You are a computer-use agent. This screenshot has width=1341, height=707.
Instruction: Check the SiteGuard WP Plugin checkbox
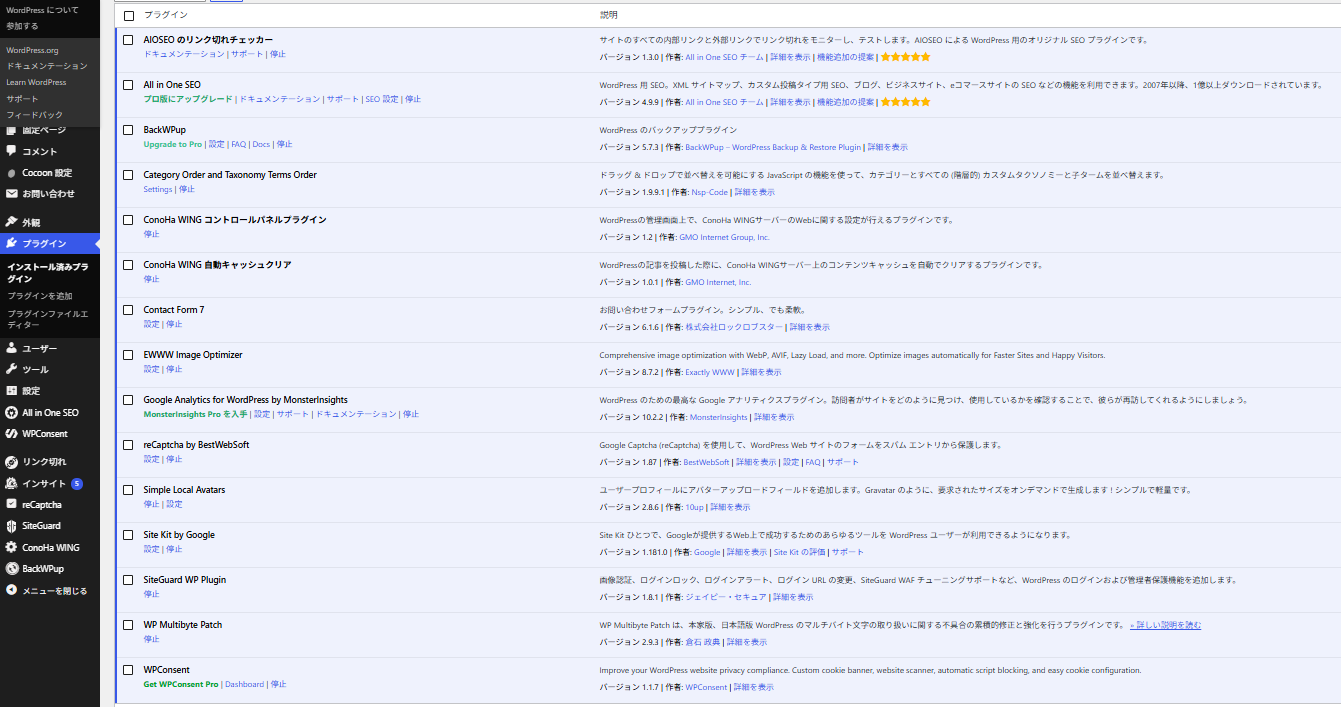coord(128,580)
